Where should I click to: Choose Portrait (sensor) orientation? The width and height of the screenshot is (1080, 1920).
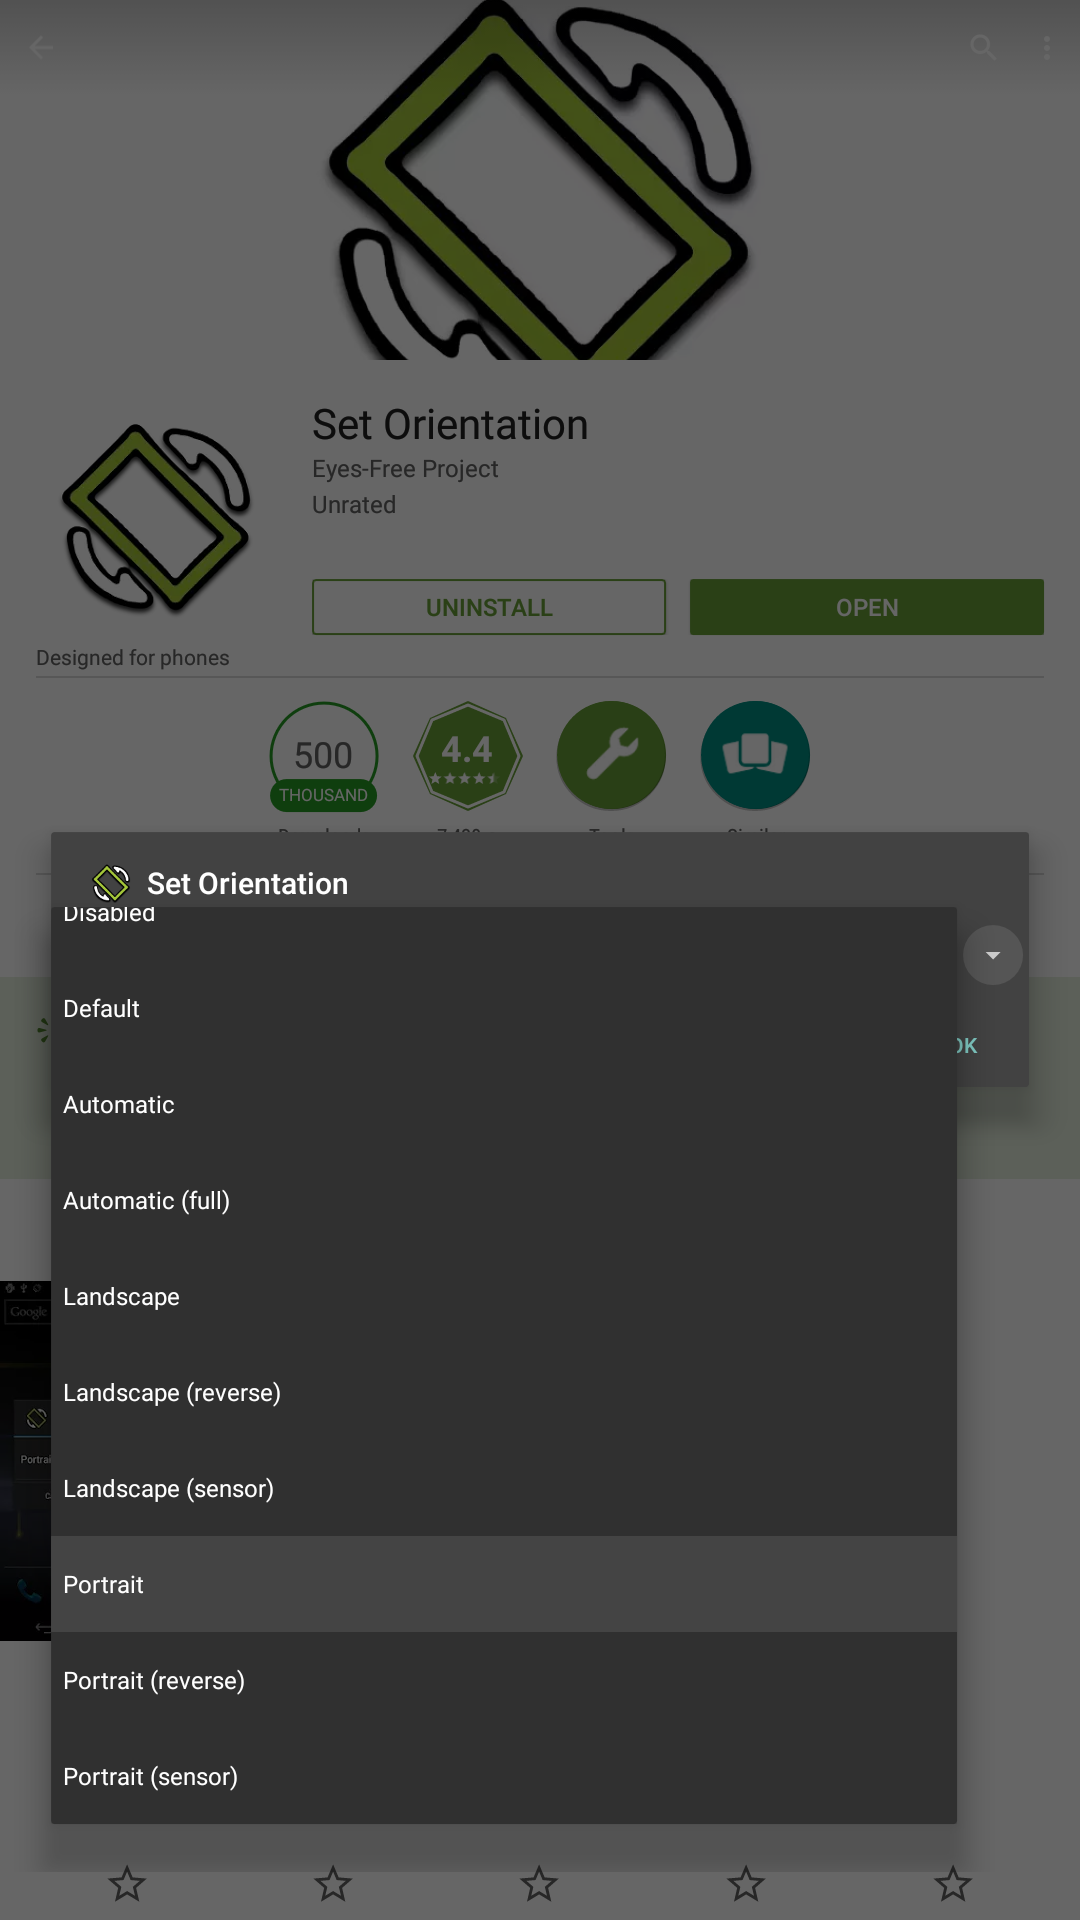(504, 1776)
